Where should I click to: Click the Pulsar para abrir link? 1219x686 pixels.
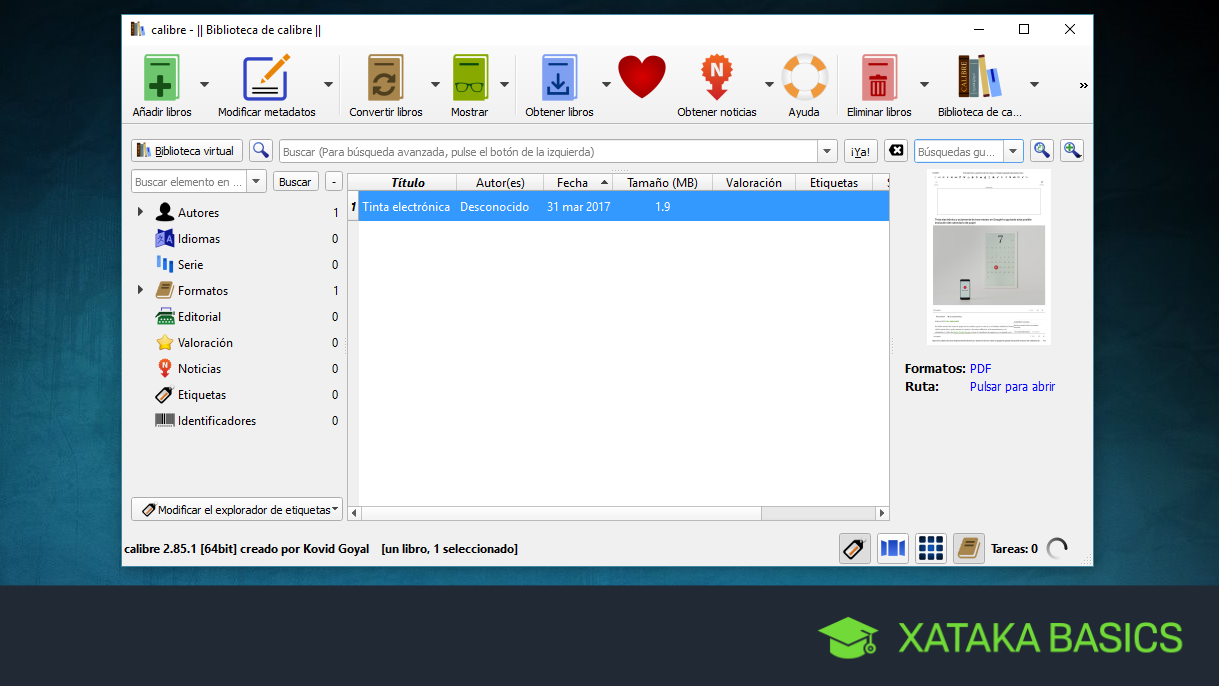click(x=1012, y=386)
